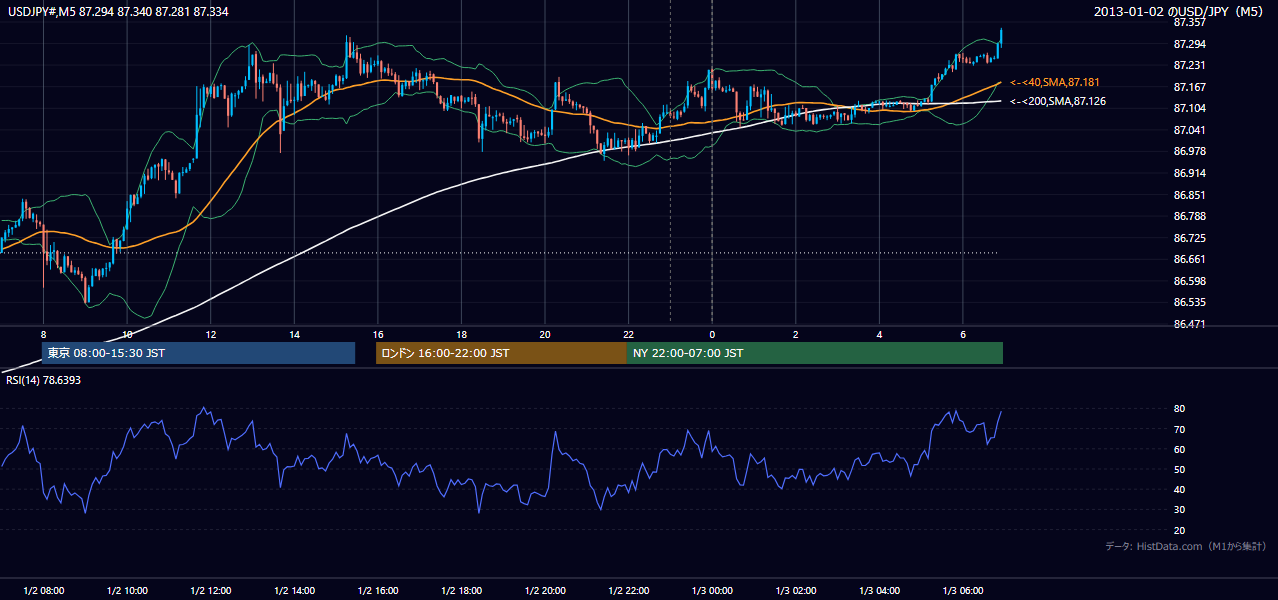Click the Tokyo 08:00-15:30 JST session bar
The image size is (1278, 600).
click(x=198, y=353)
